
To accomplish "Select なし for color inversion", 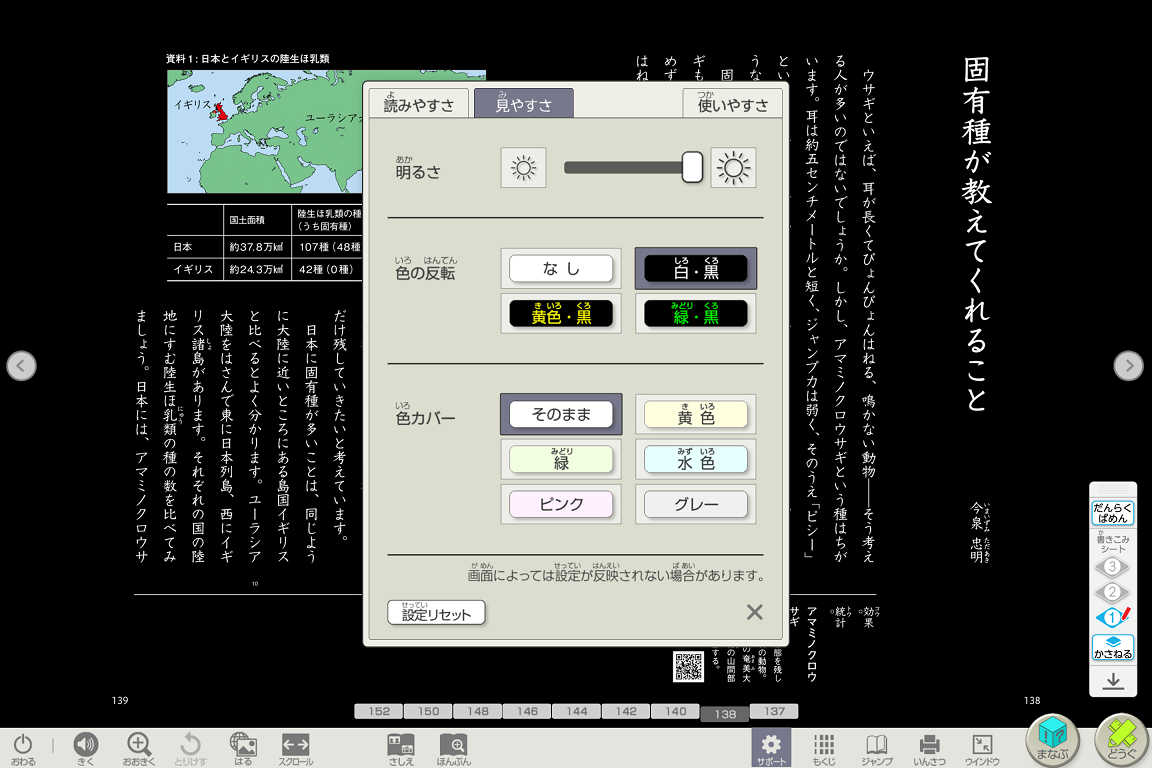I will 561,268.
